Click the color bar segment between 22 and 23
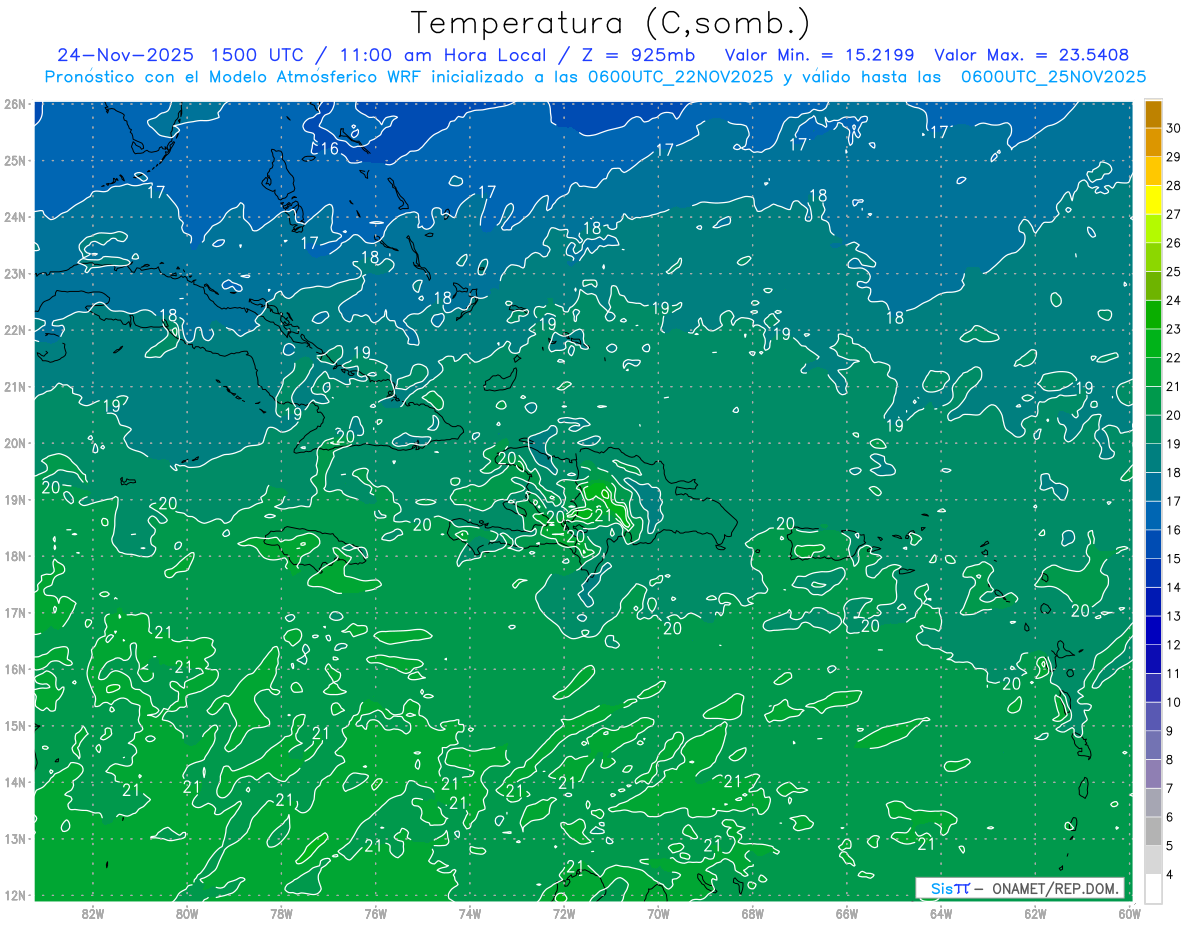 (1153, 343)
